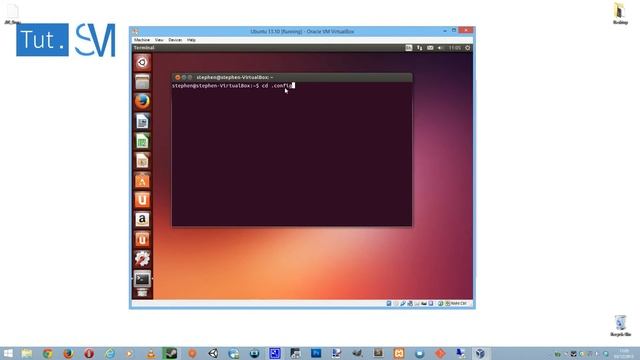640x360 pixels.
Task: Open the sound volume indicator in Ubuntu panel
Action: (440, 48)
